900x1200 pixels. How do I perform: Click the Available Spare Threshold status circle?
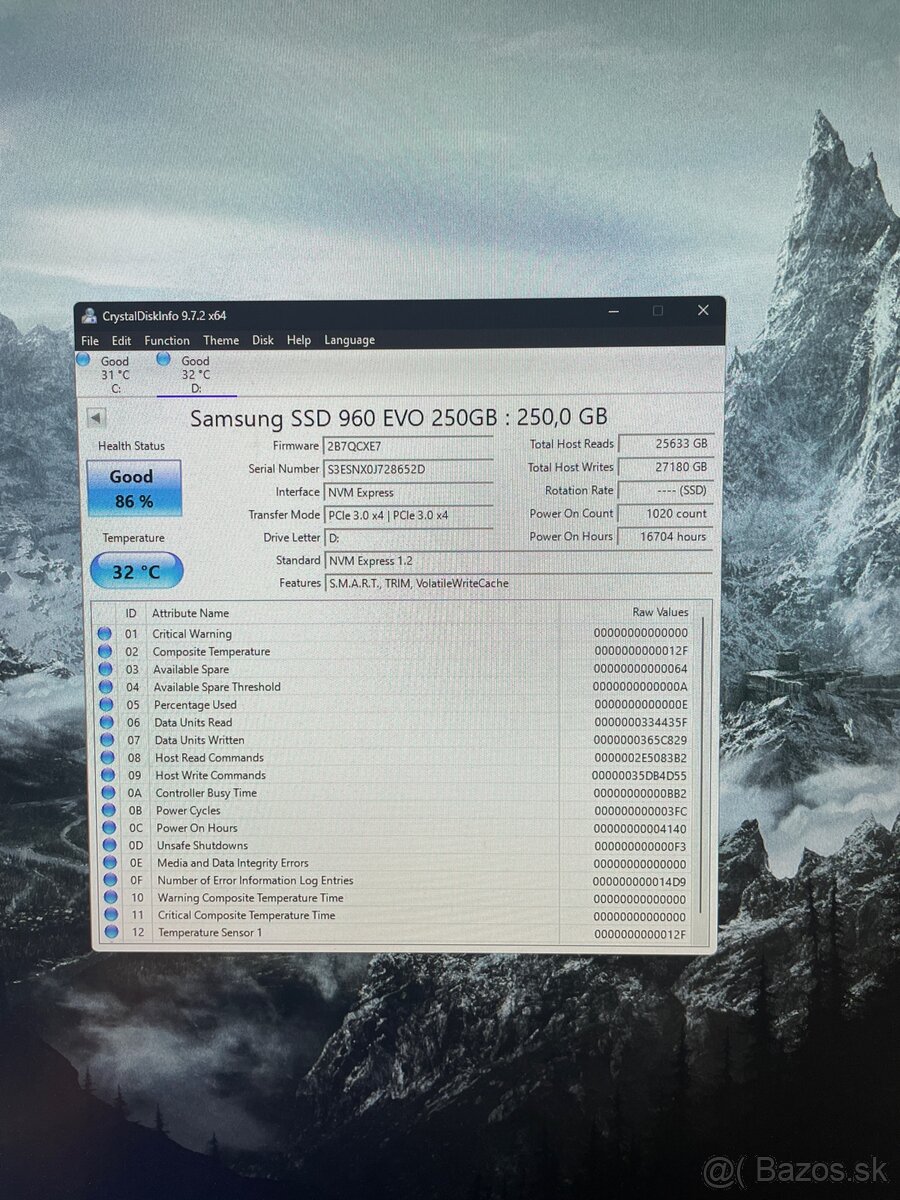click(104, 687)
